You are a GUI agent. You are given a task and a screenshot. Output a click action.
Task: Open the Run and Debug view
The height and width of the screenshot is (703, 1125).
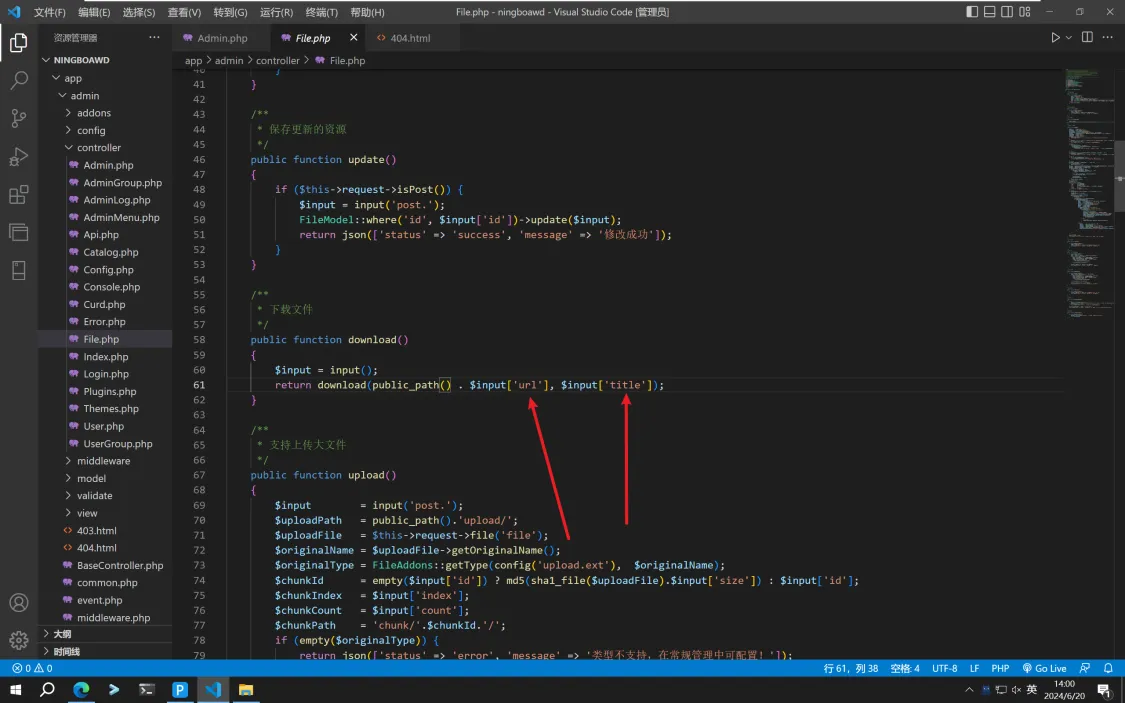click(19, 156)
